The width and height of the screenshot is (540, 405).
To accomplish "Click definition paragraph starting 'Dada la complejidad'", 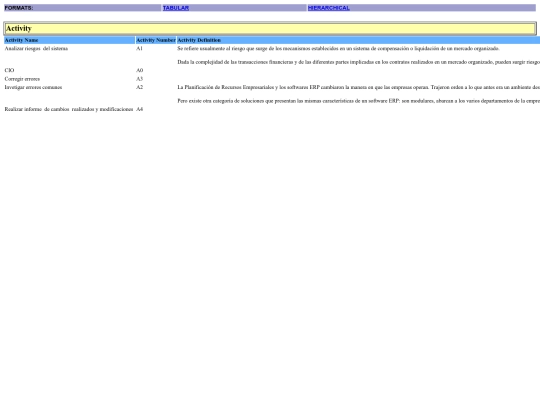I will pyautogui.click(x=359, y=62).
